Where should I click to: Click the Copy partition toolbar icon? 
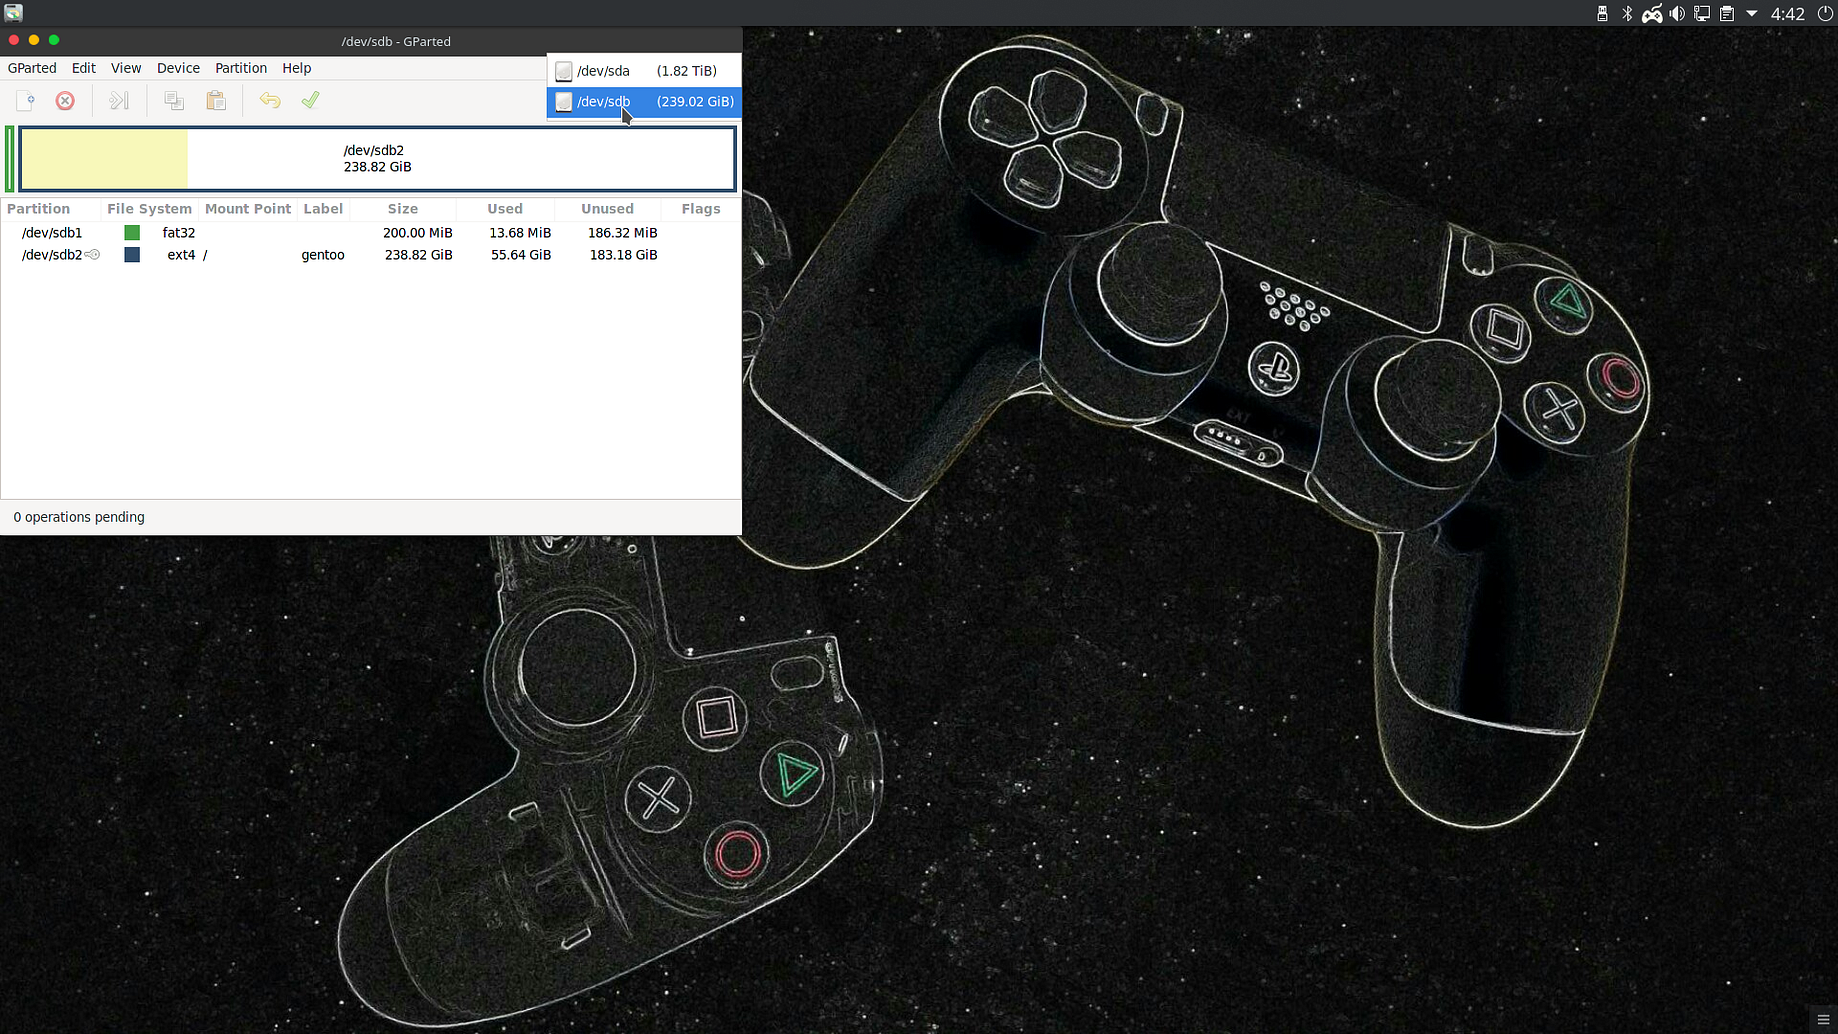(174, 100)
